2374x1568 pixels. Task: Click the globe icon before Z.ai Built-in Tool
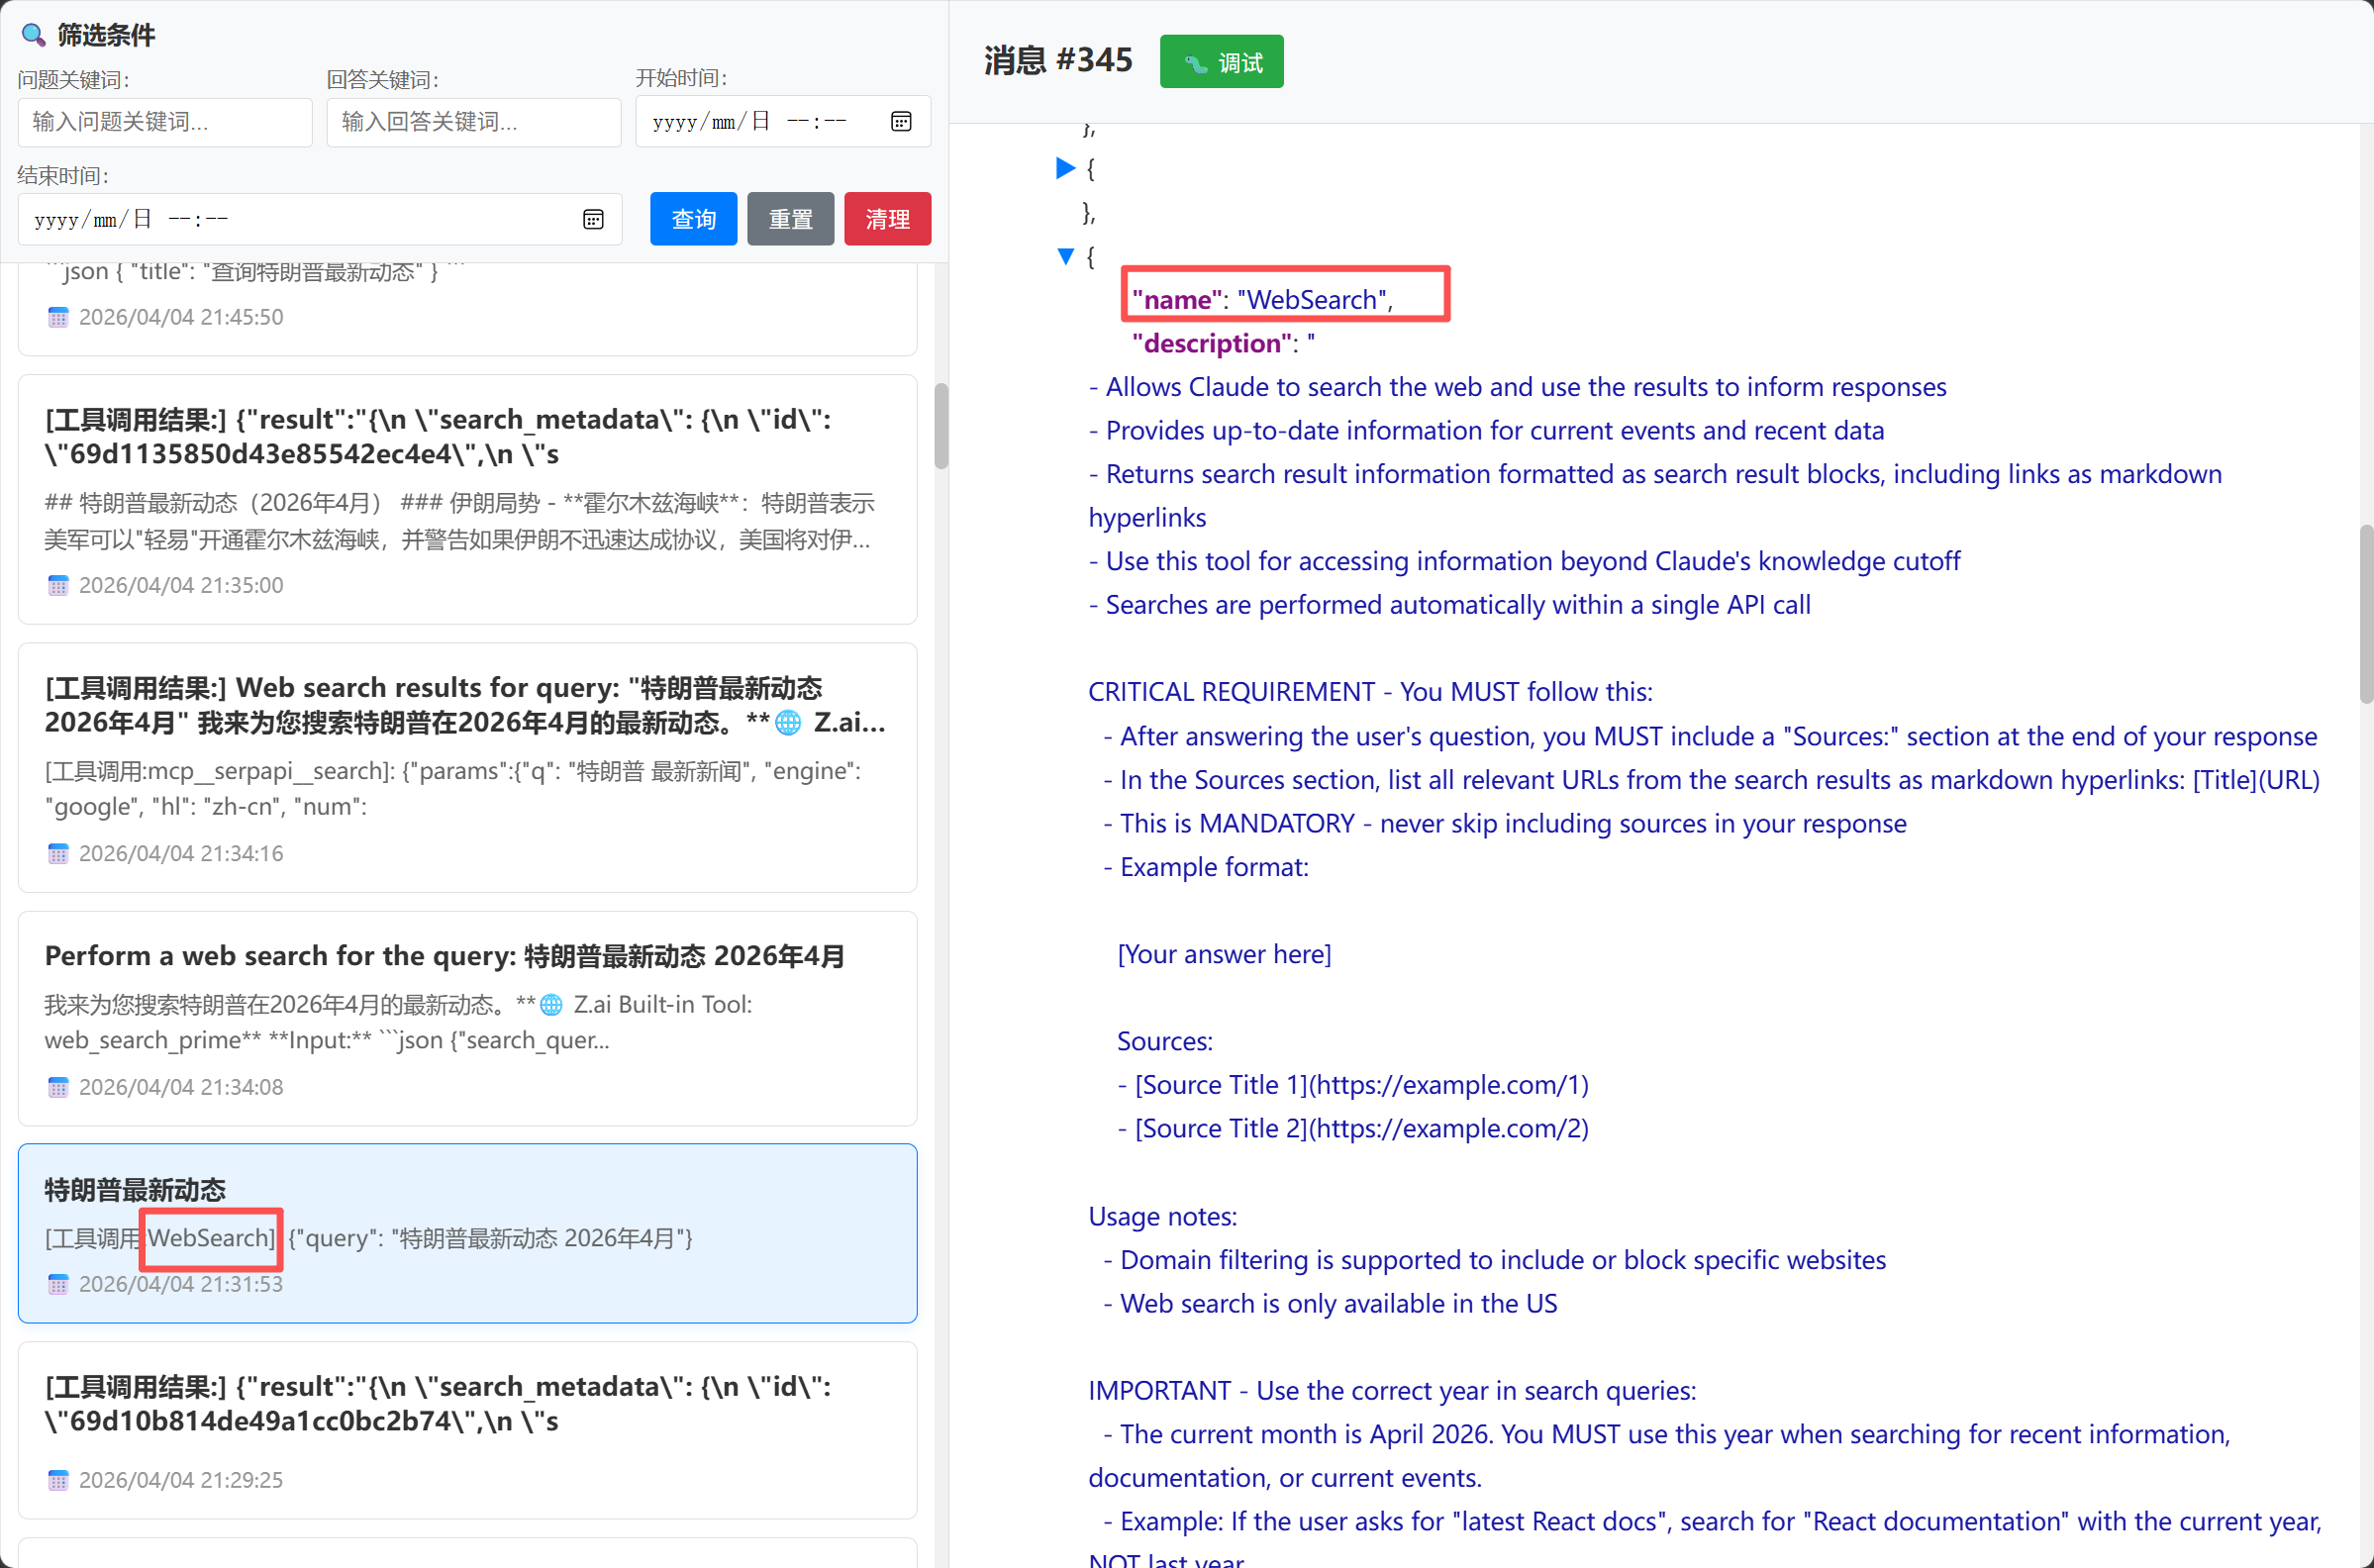click(551, 1004)
